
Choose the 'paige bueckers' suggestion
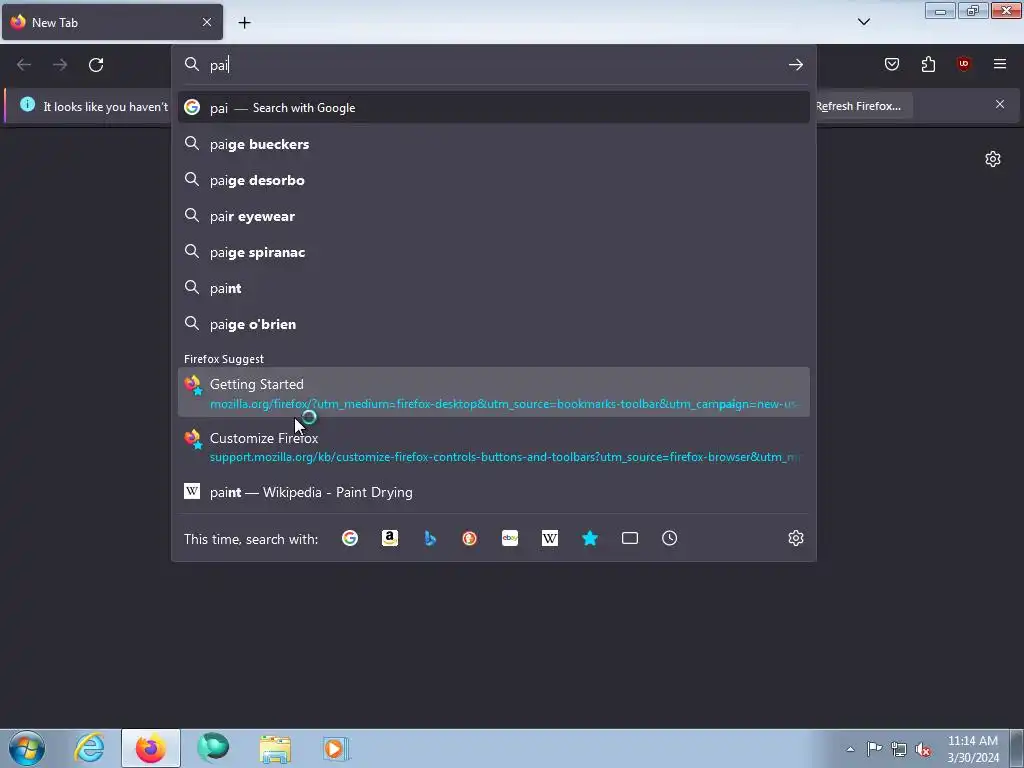tap(494, 144)
